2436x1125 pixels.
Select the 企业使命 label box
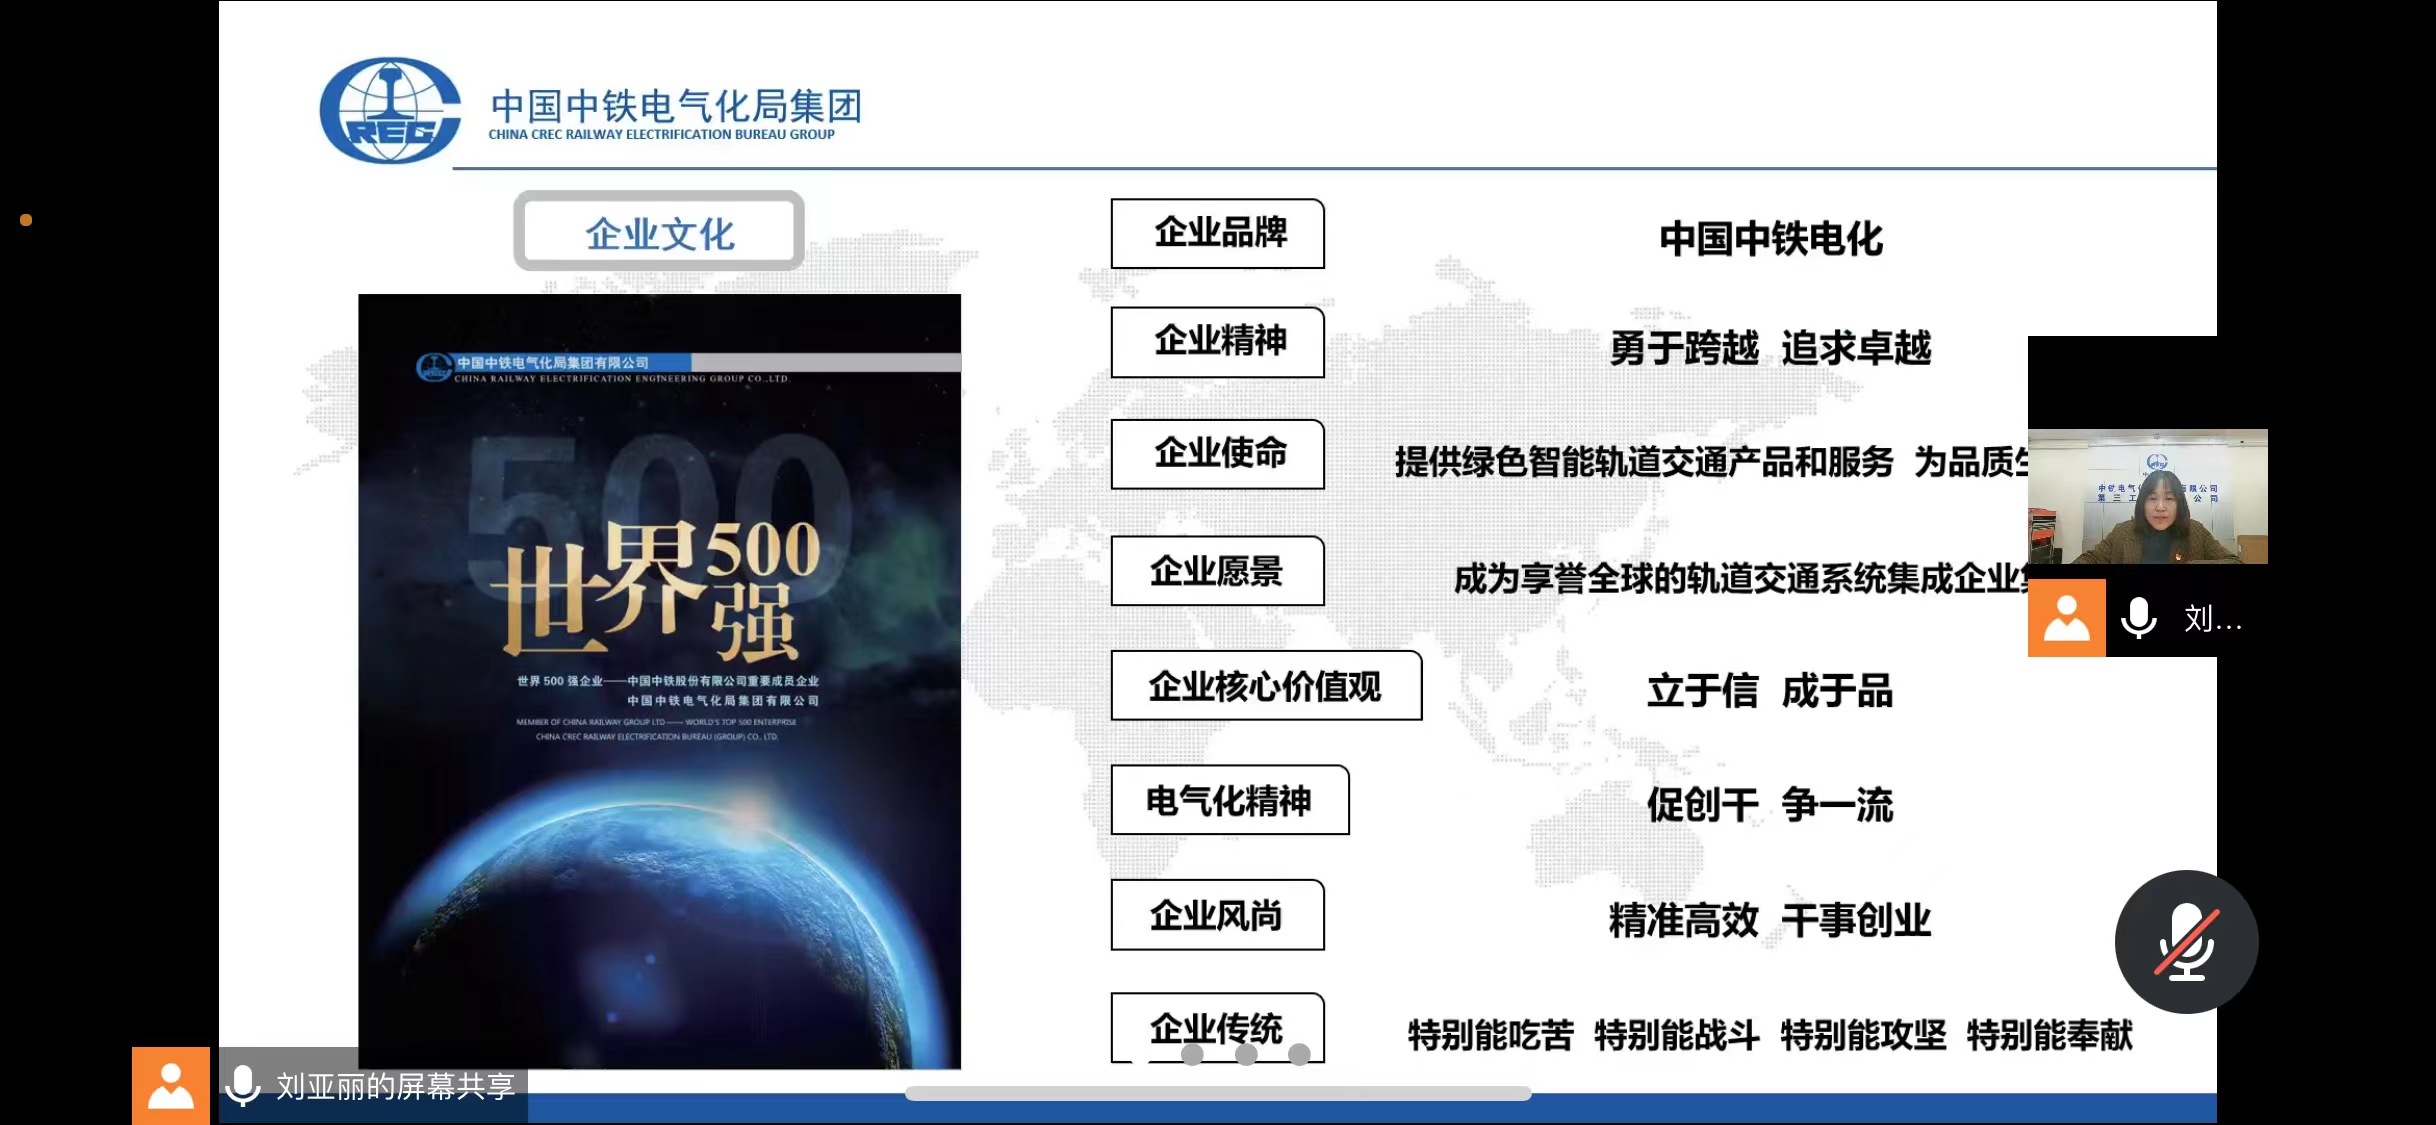point(1218,454)
